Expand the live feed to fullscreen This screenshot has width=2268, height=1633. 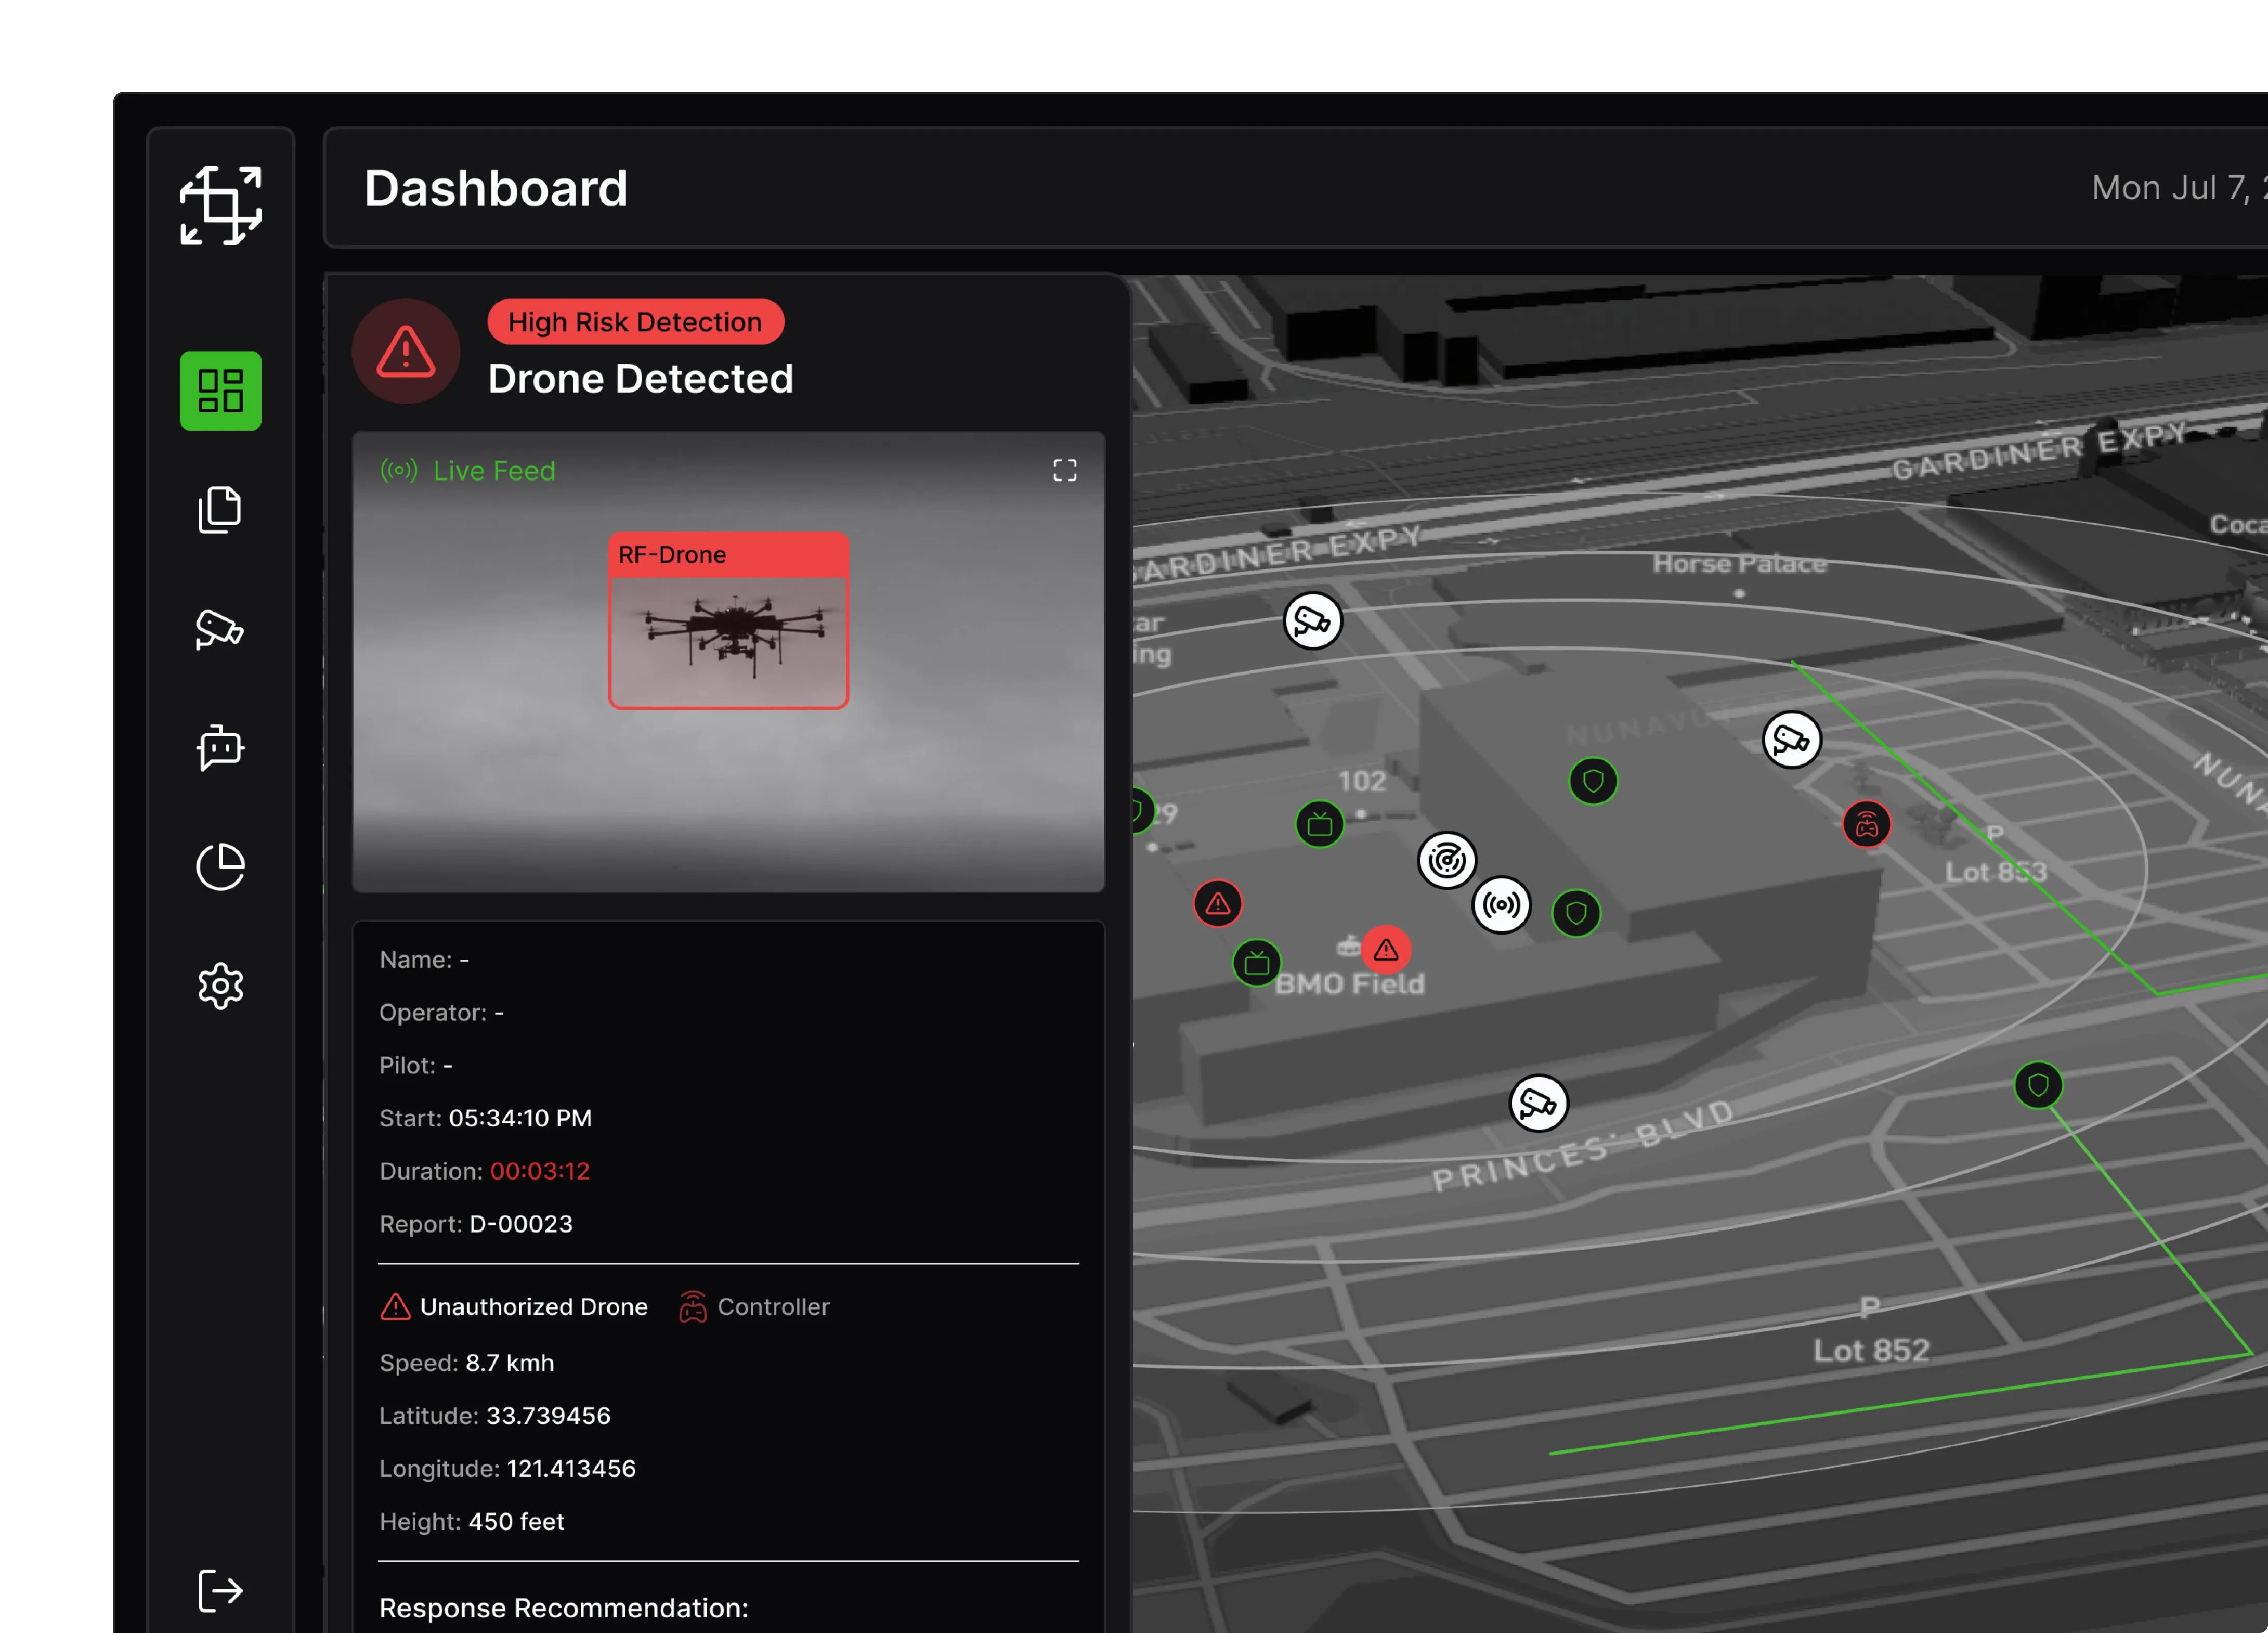click(1064, 471)
